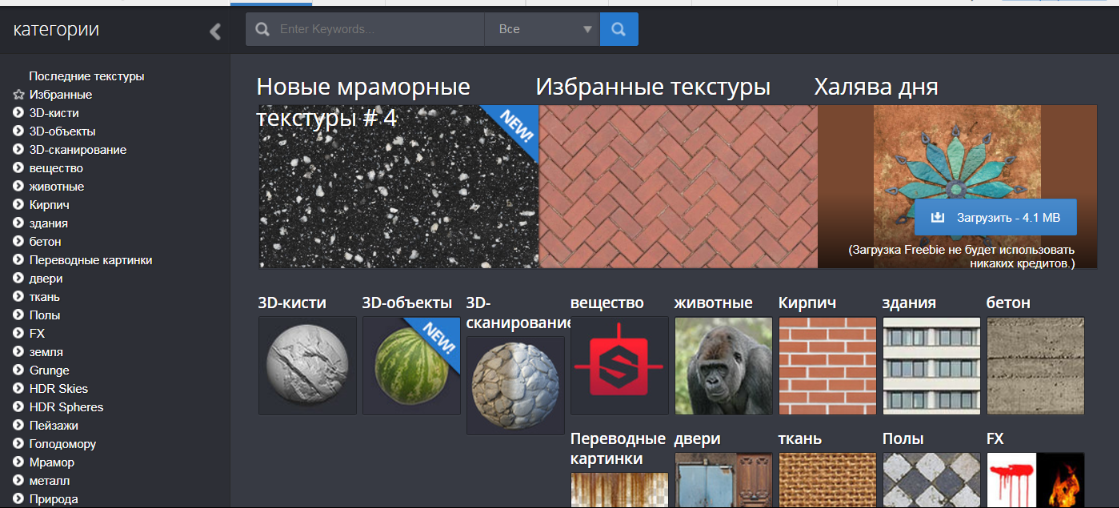Select Полы in the sidebar list
This screenshot has width=1119, height=508.
coord(44,315)
